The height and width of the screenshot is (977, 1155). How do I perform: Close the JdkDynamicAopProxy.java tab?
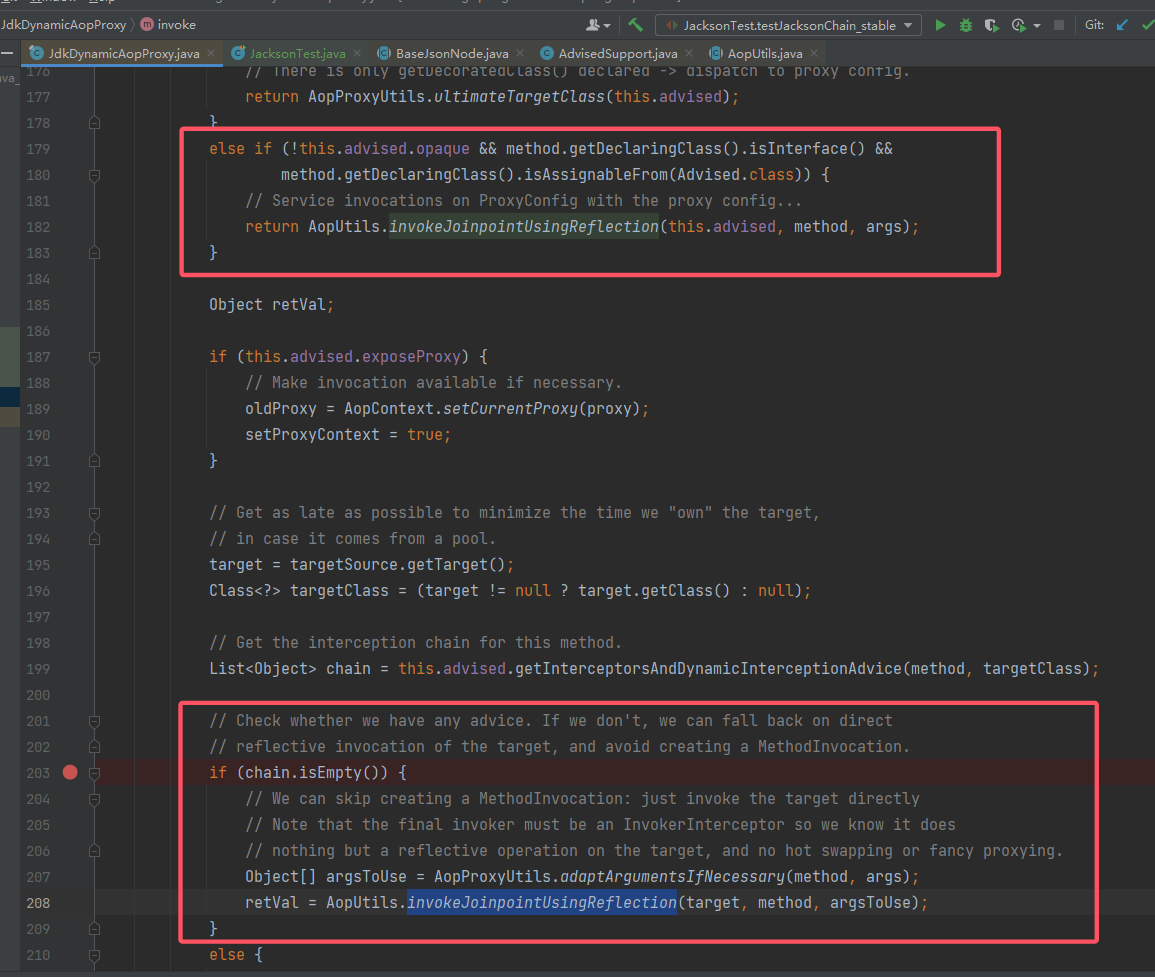coord(211,53)
